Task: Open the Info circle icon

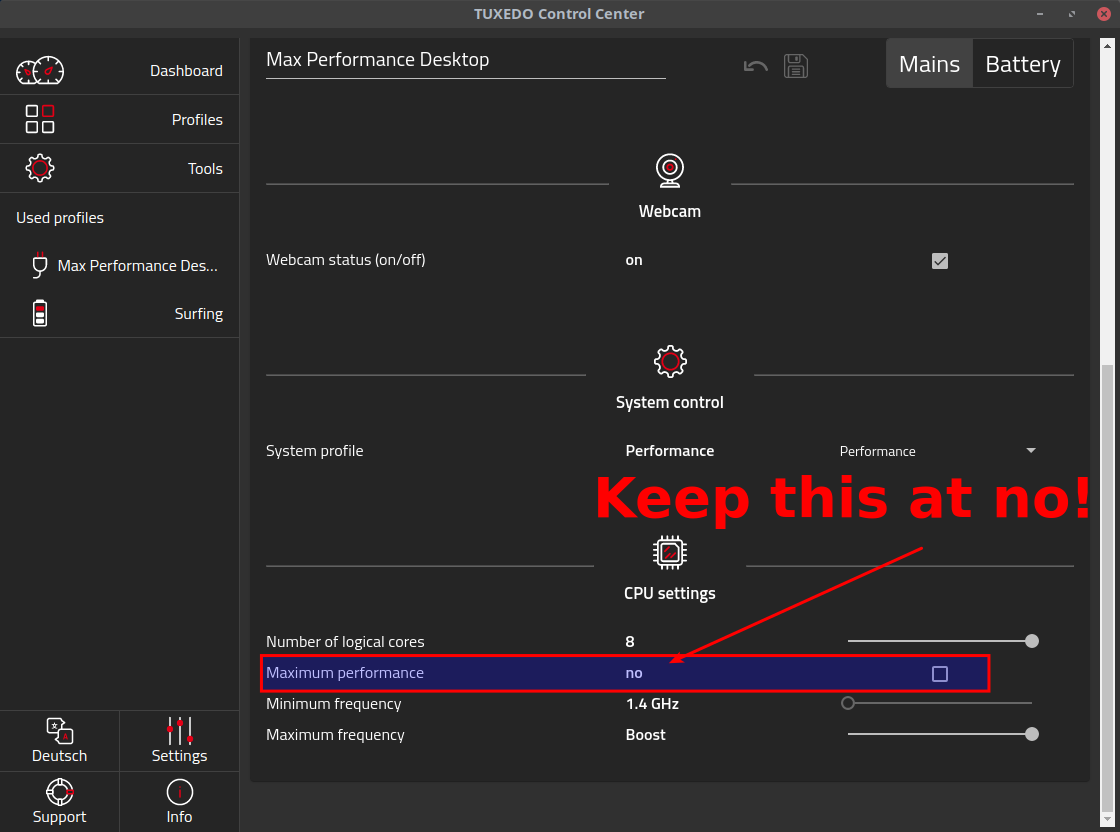Action: pyautogui.click(x=179, y=792)
